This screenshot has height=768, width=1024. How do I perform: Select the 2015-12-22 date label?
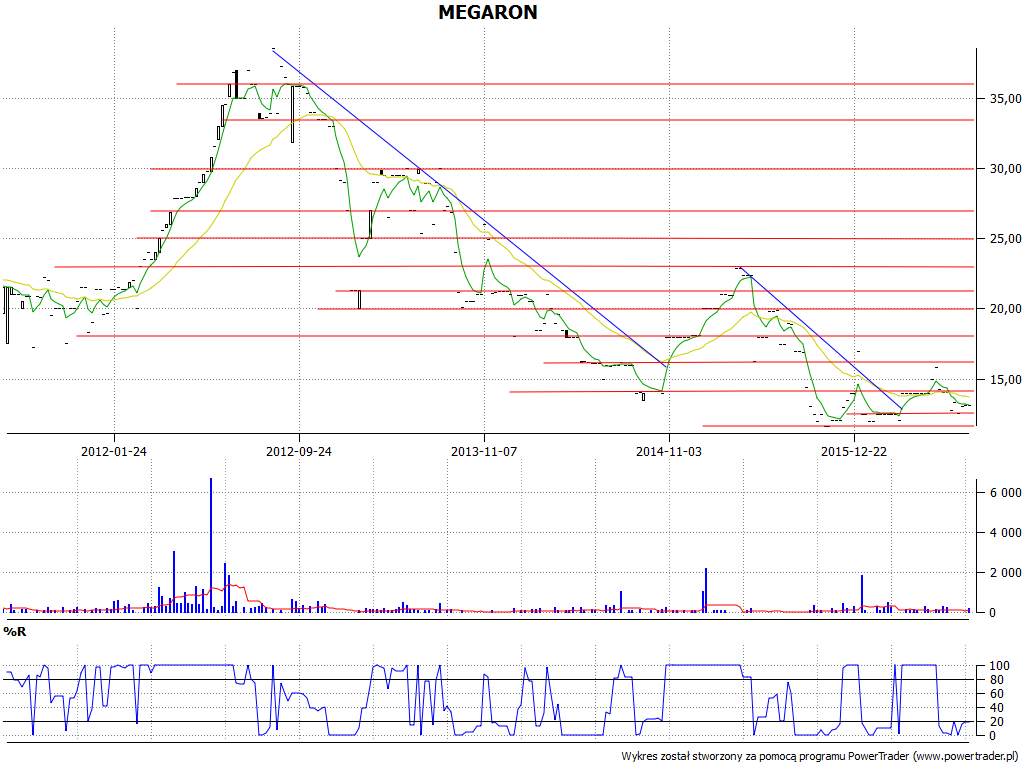pyautogui.click(x=854, y=451)
